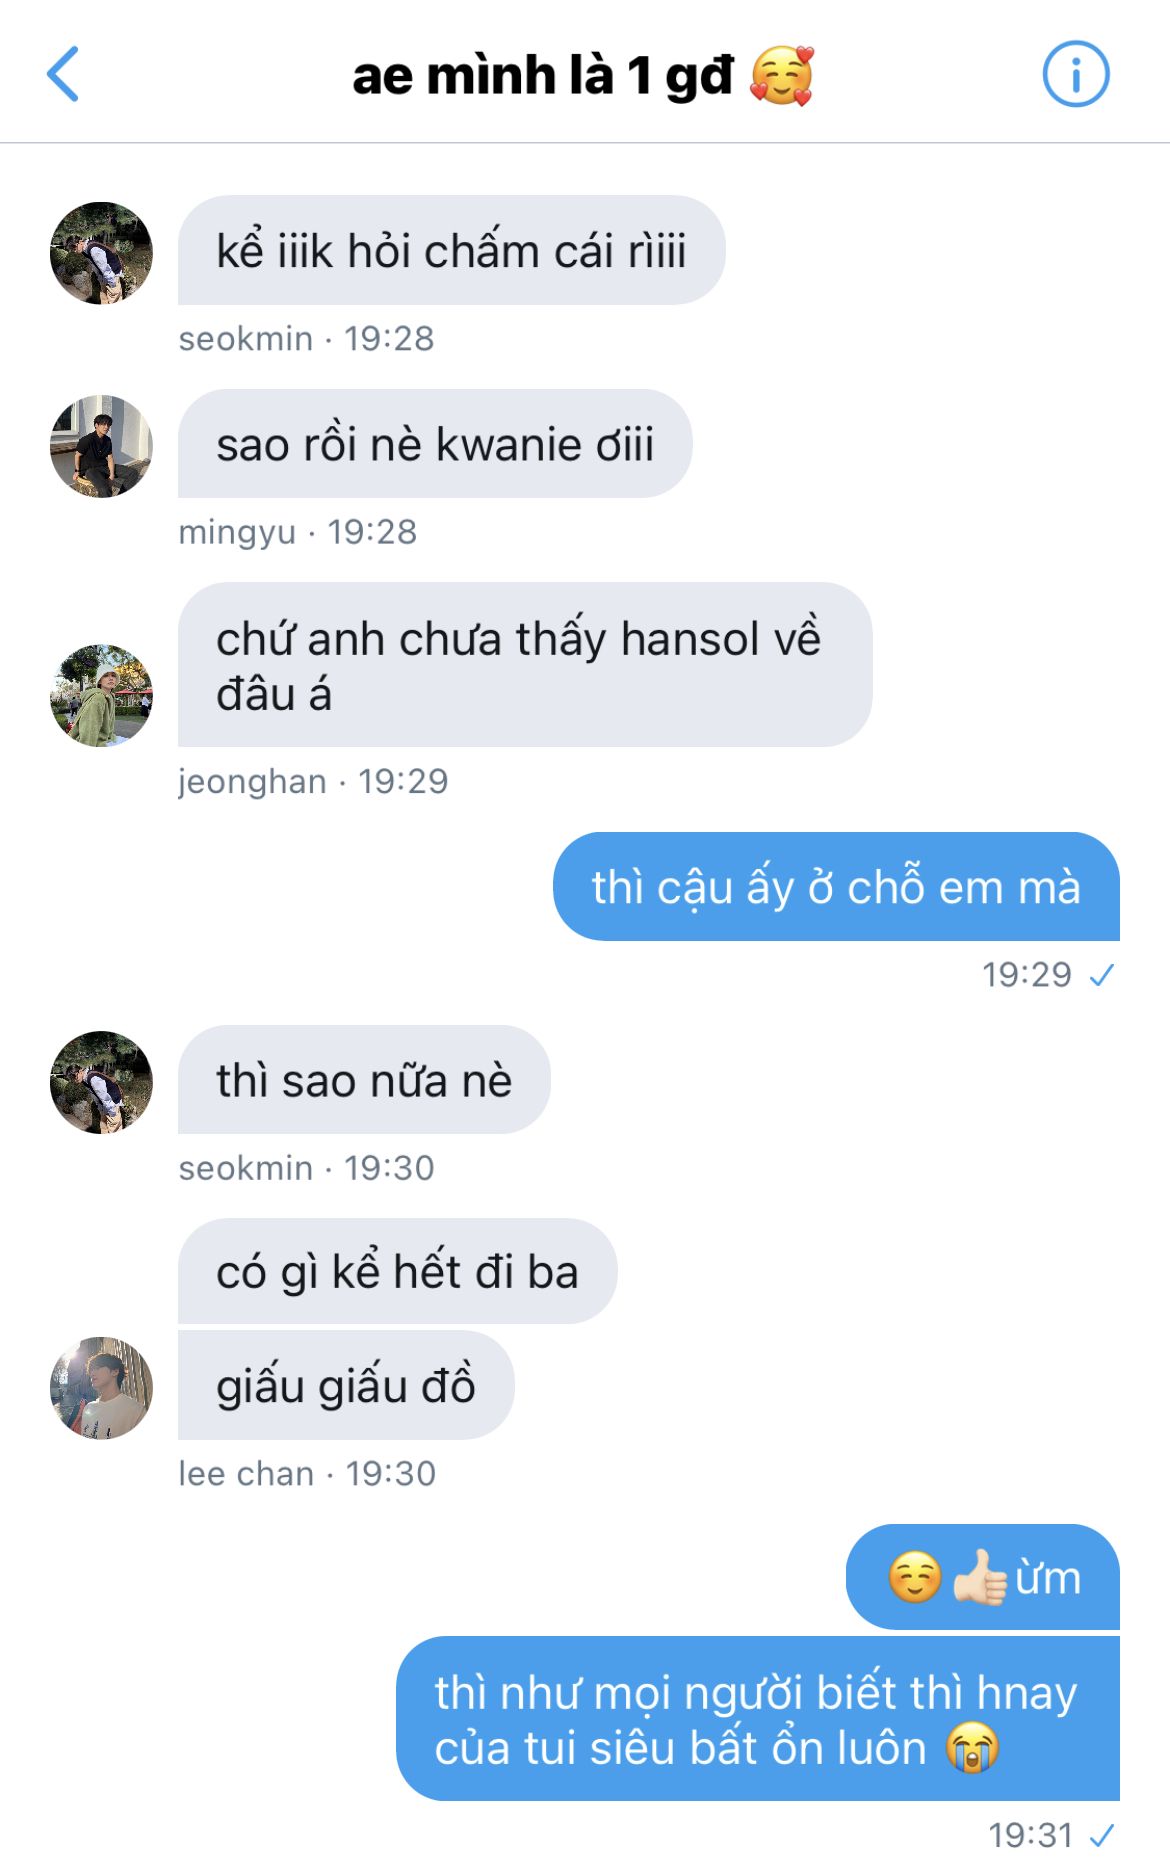1170x1875 pixels.
Task: Tap sent bubble 'thì cậu ấy ở chỗ em mà'
Action: coord(836,886)
